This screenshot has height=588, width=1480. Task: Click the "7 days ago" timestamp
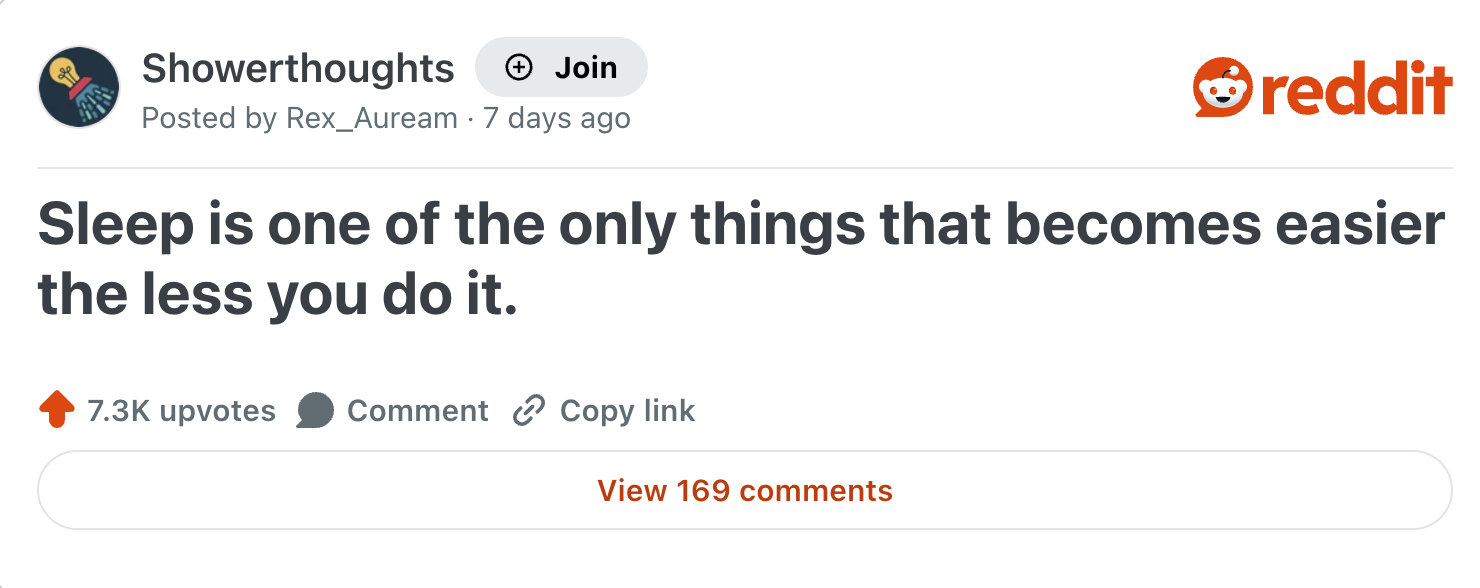[x=557, y=119]
